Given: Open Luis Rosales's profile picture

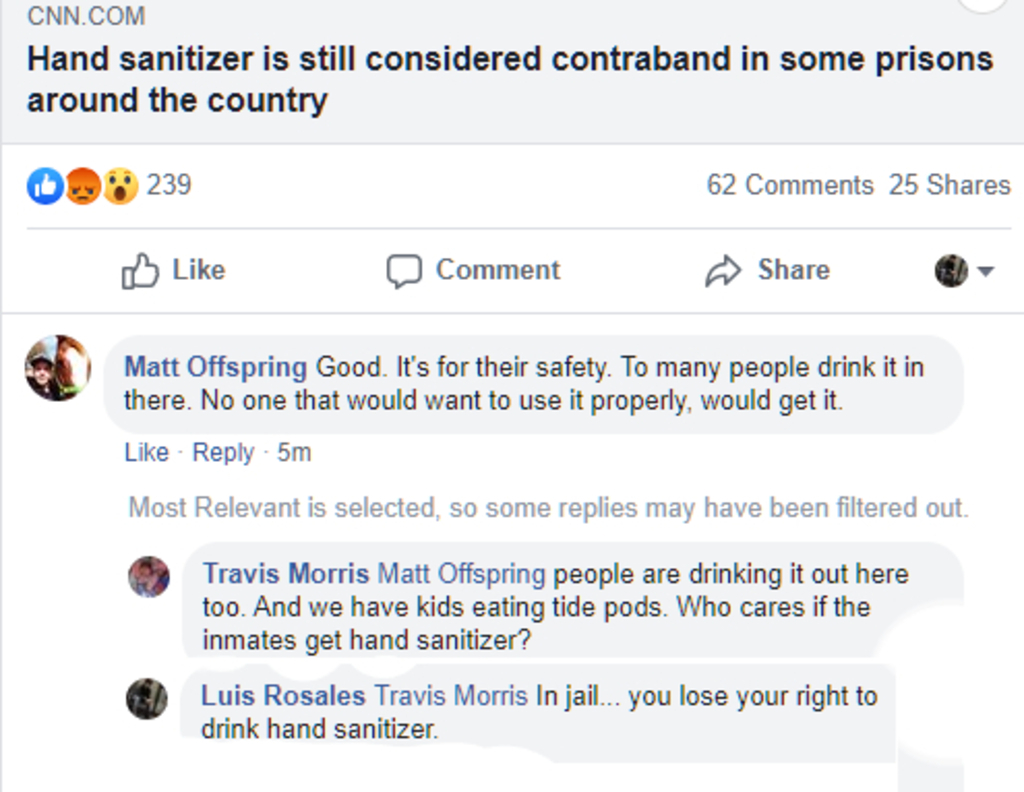Looking at the screenshot, I should point(146,698).
